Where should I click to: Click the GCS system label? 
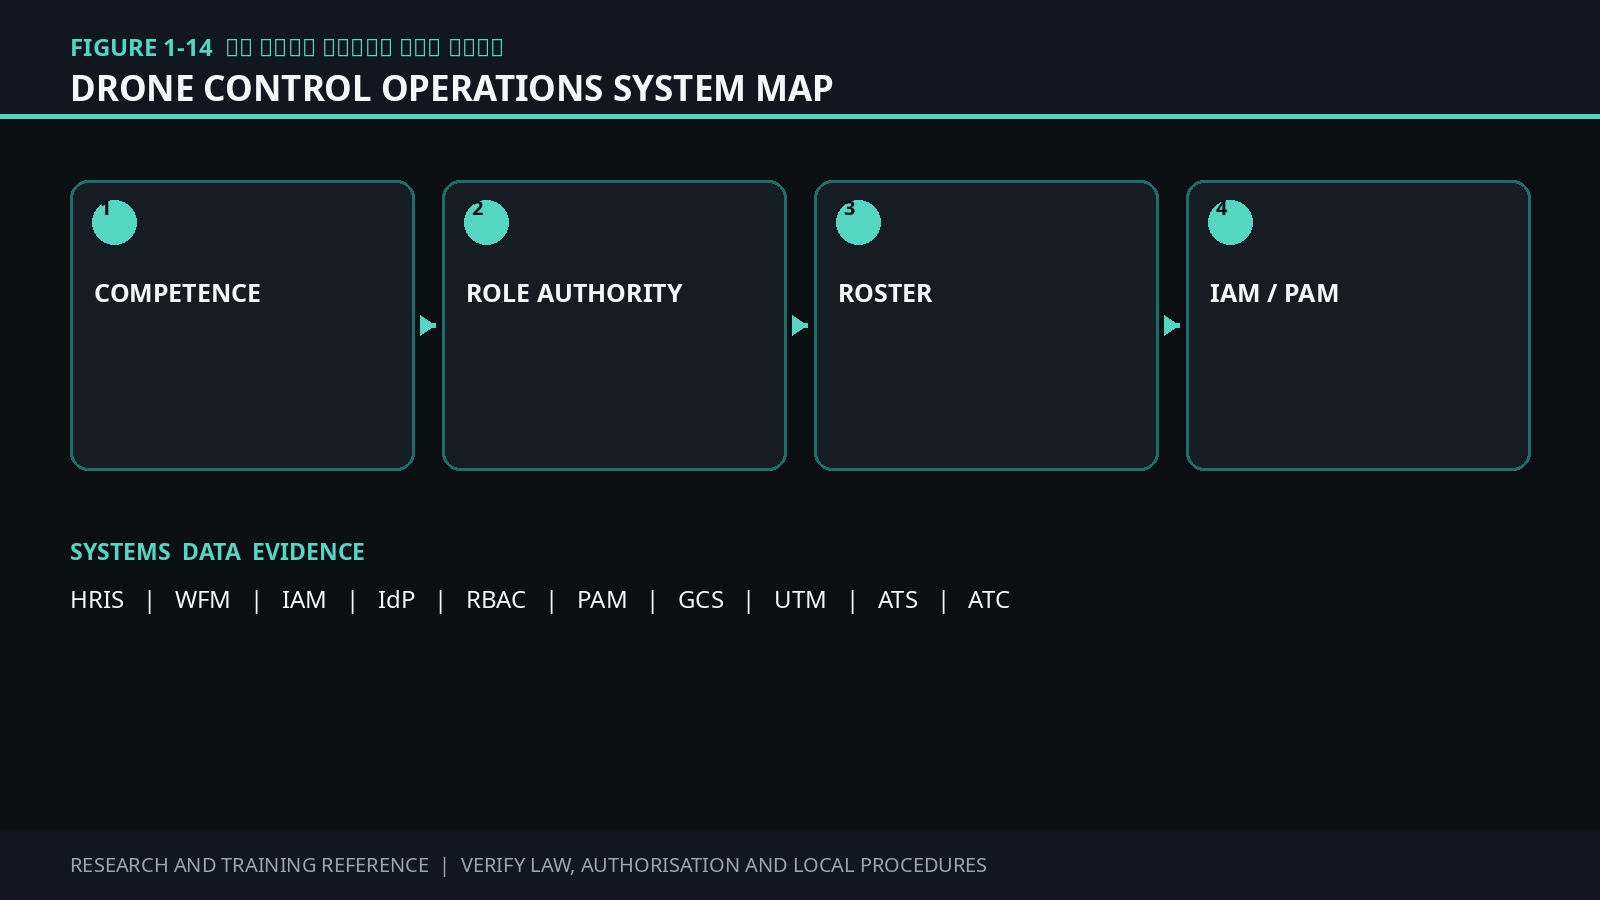tap(701, 600)
